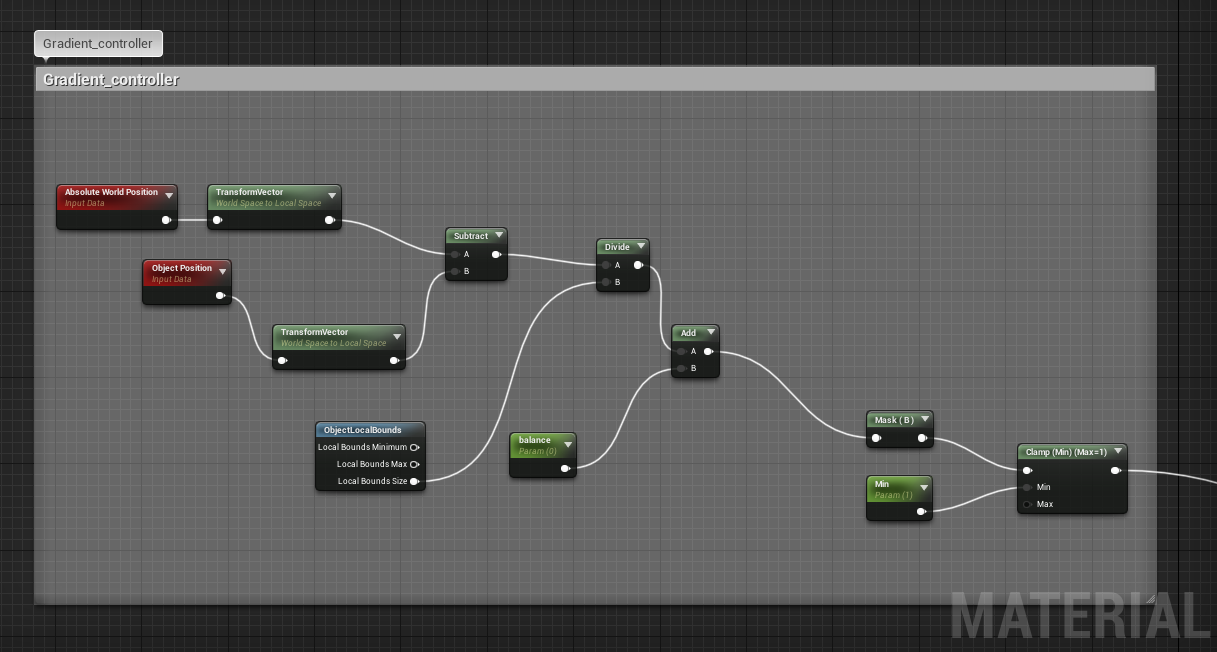This screenshot has height=652, width=1217.
Task: Click the Divide node A input pin
Action: click(x=606, y=265)
